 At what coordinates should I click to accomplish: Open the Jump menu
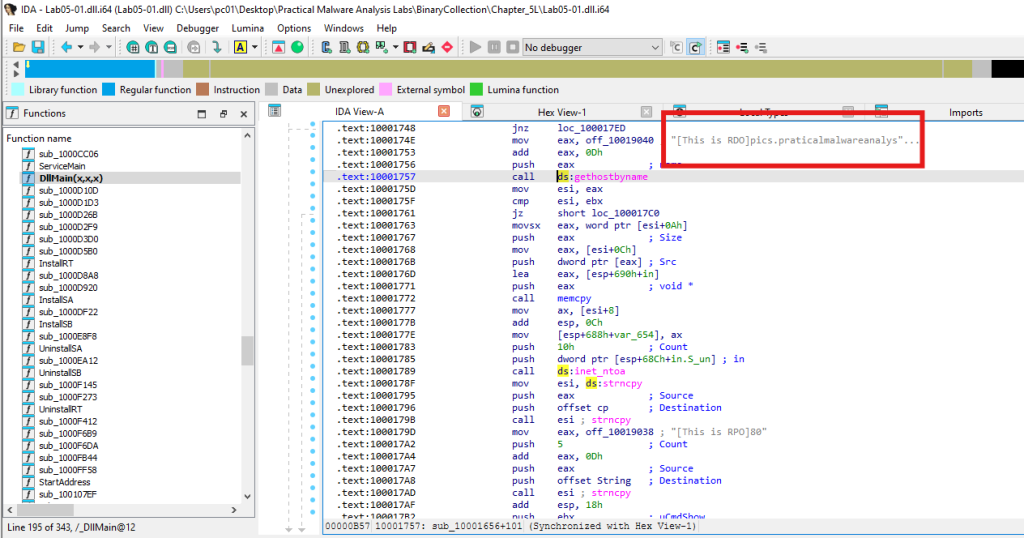[x=77, y=29]
